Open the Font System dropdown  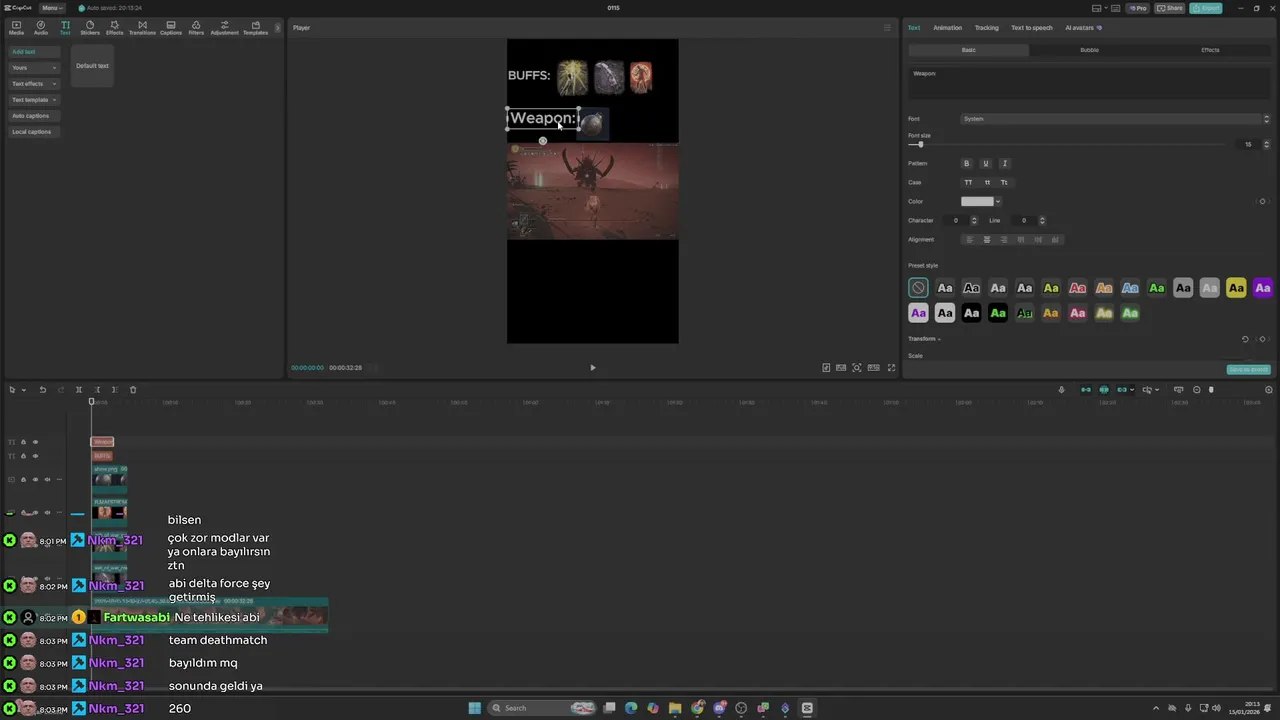pyautogui.click(x=1115, y=119)
